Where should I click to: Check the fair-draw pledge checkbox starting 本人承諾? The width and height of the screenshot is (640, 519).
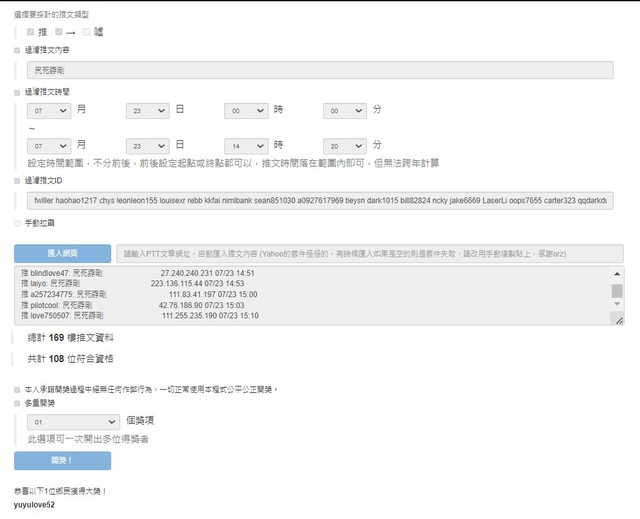pyautogui.click(x=17, y=389)
